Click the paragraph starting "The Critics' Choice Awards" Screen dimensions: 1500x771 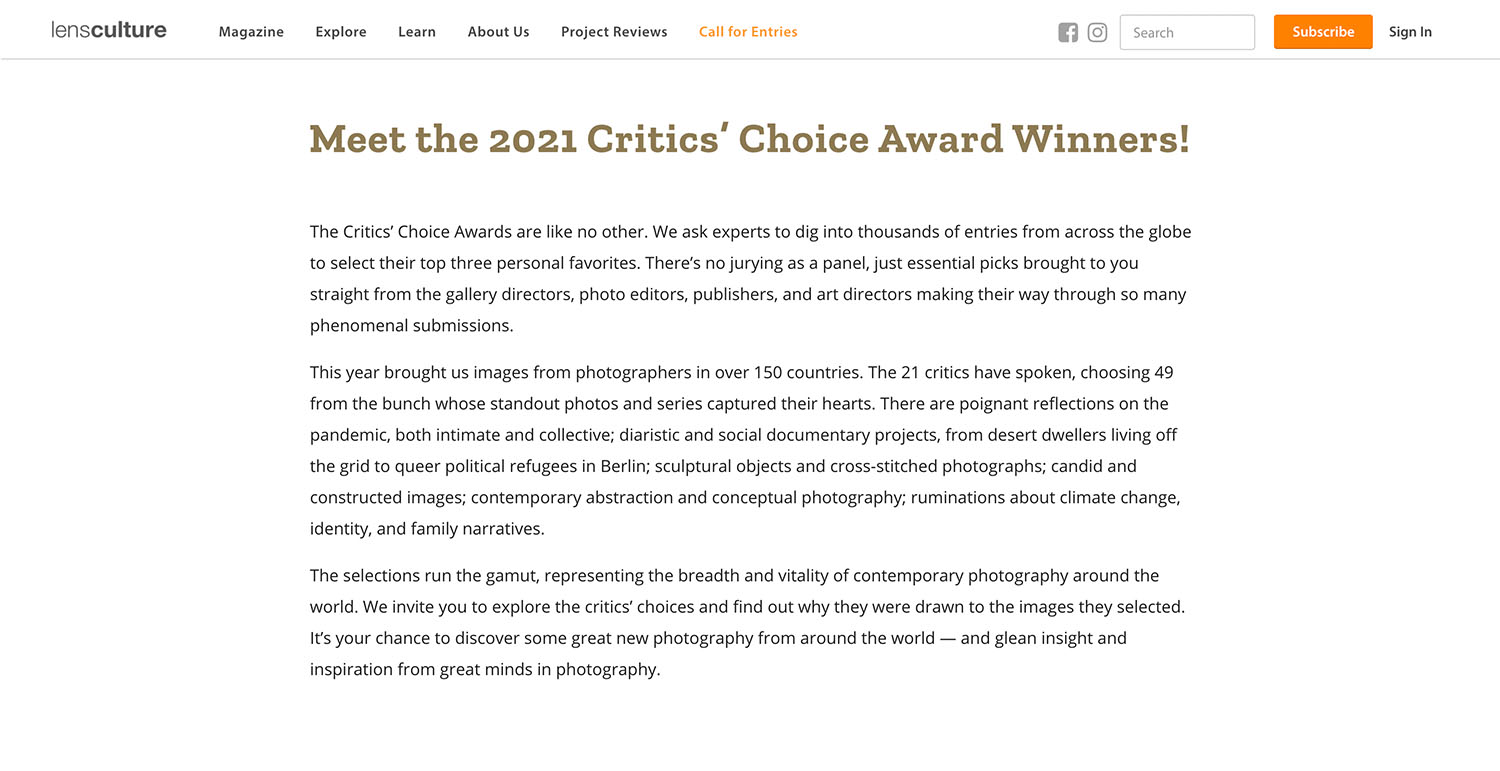(750, 279)
